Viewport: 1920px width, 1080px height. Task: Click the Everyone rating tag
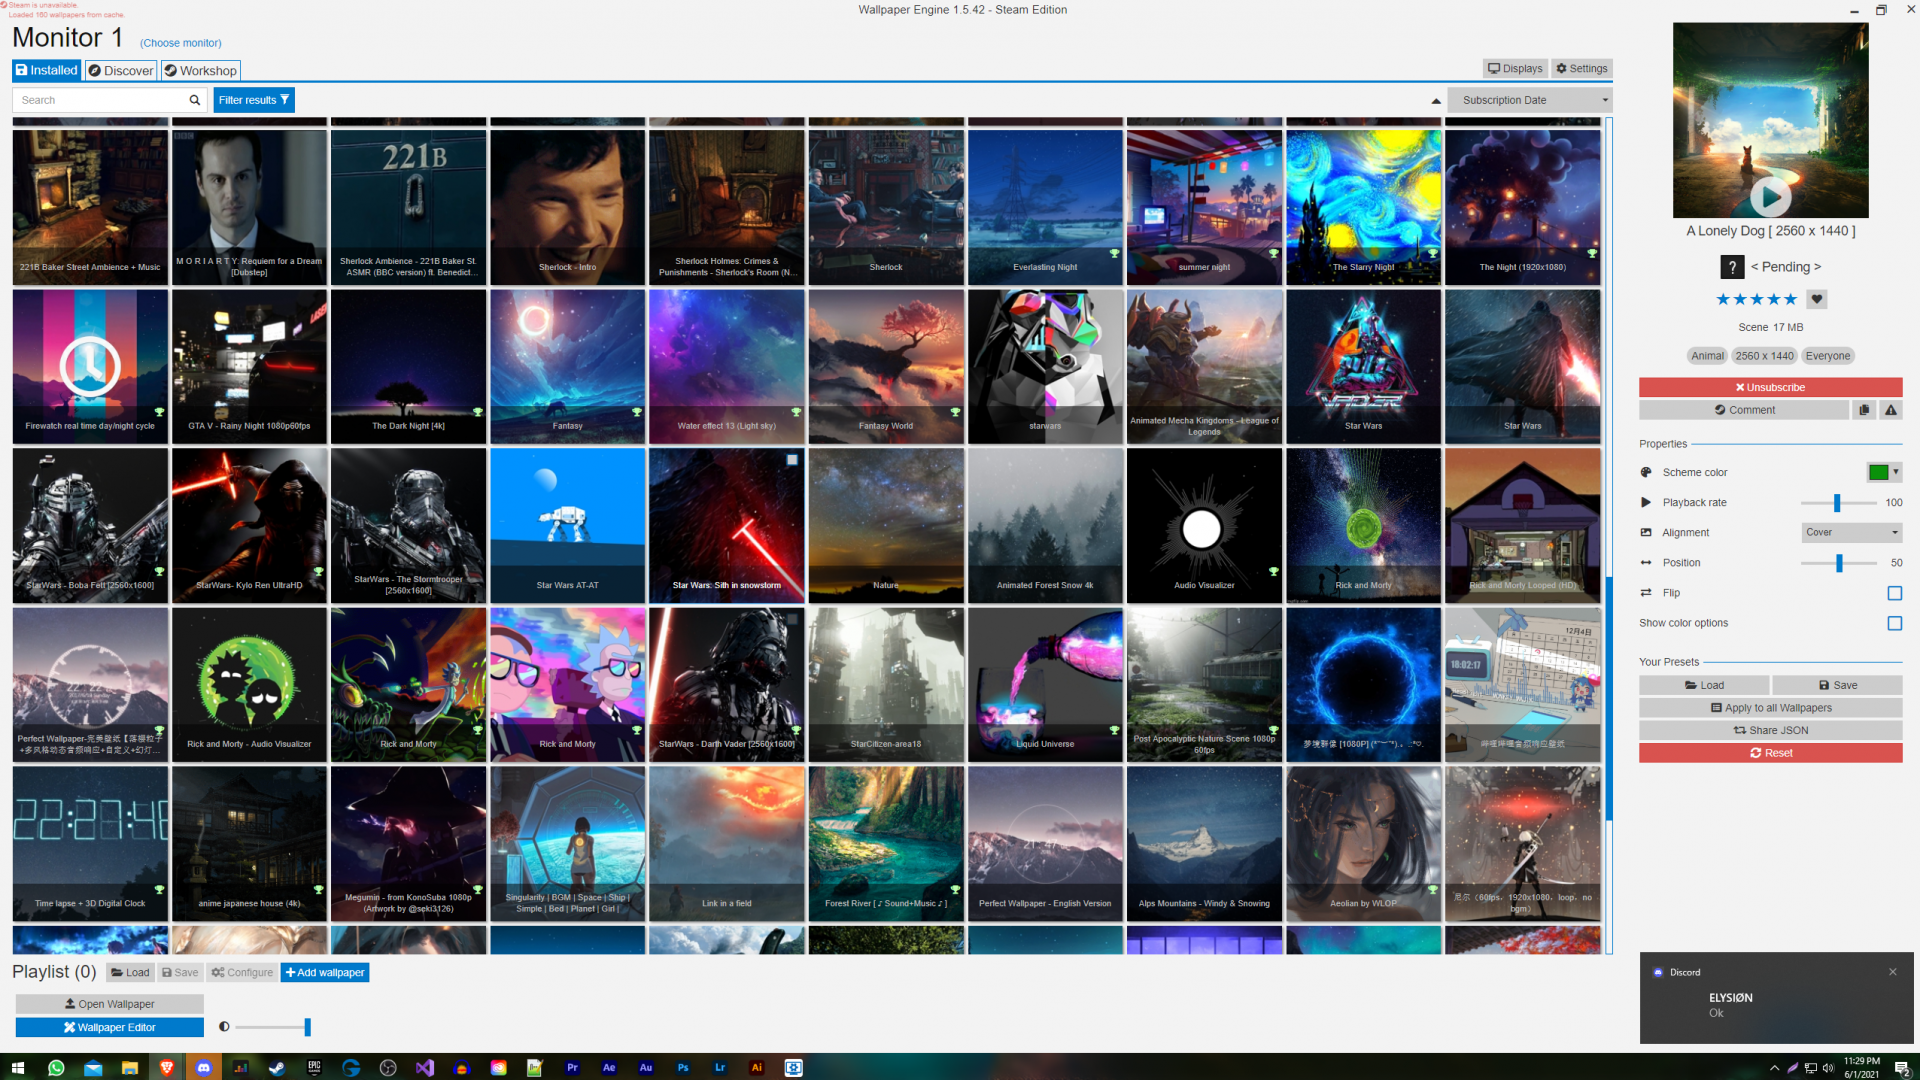1827,356
